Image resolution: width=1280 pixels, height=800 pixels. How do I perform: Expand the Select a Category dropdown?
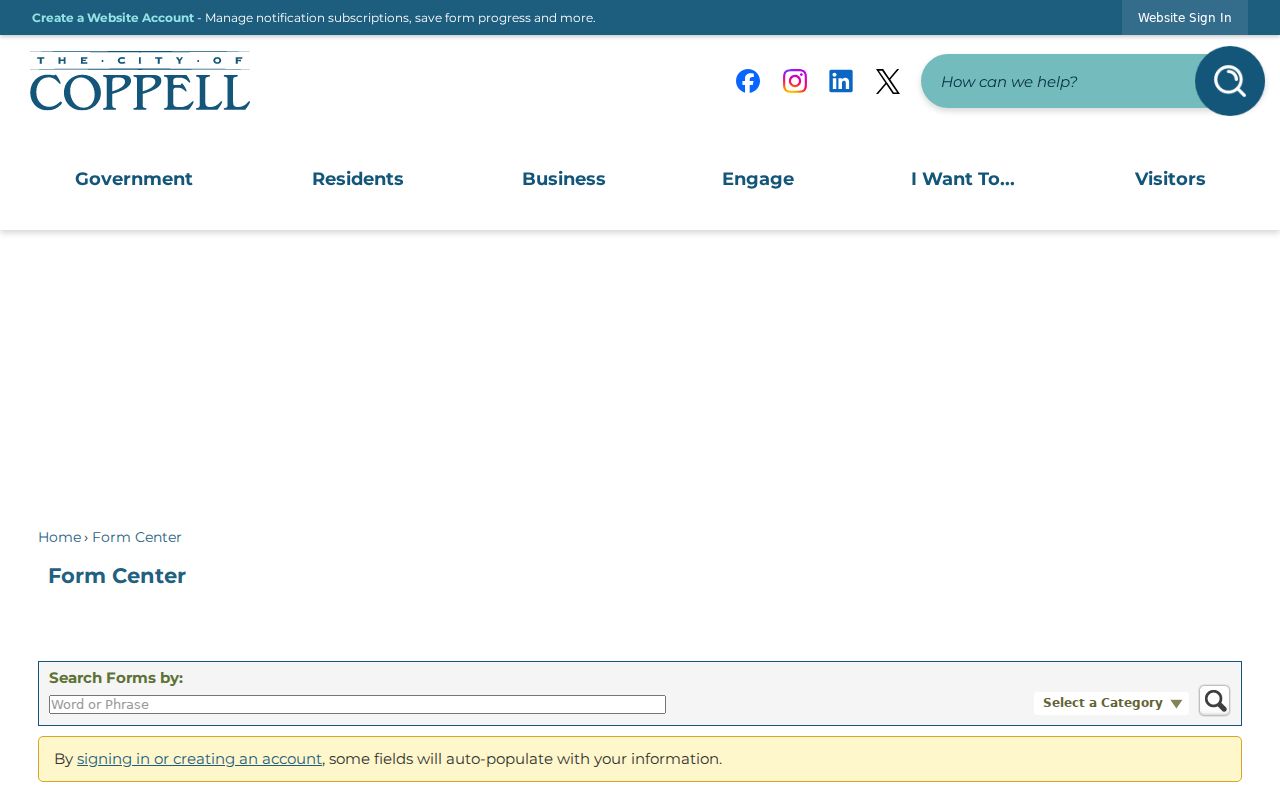[1112, 703]
